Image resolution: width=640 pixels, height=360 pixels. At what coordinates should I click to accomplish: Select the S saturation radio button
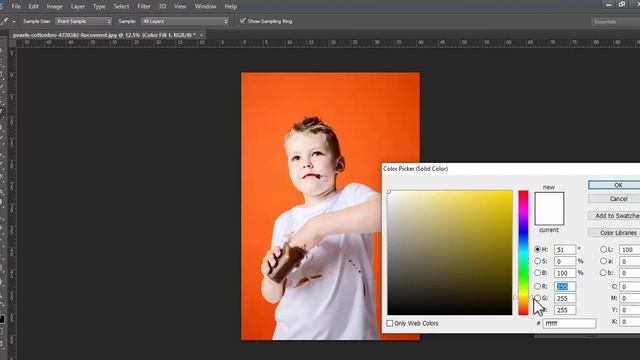point(538,261)
